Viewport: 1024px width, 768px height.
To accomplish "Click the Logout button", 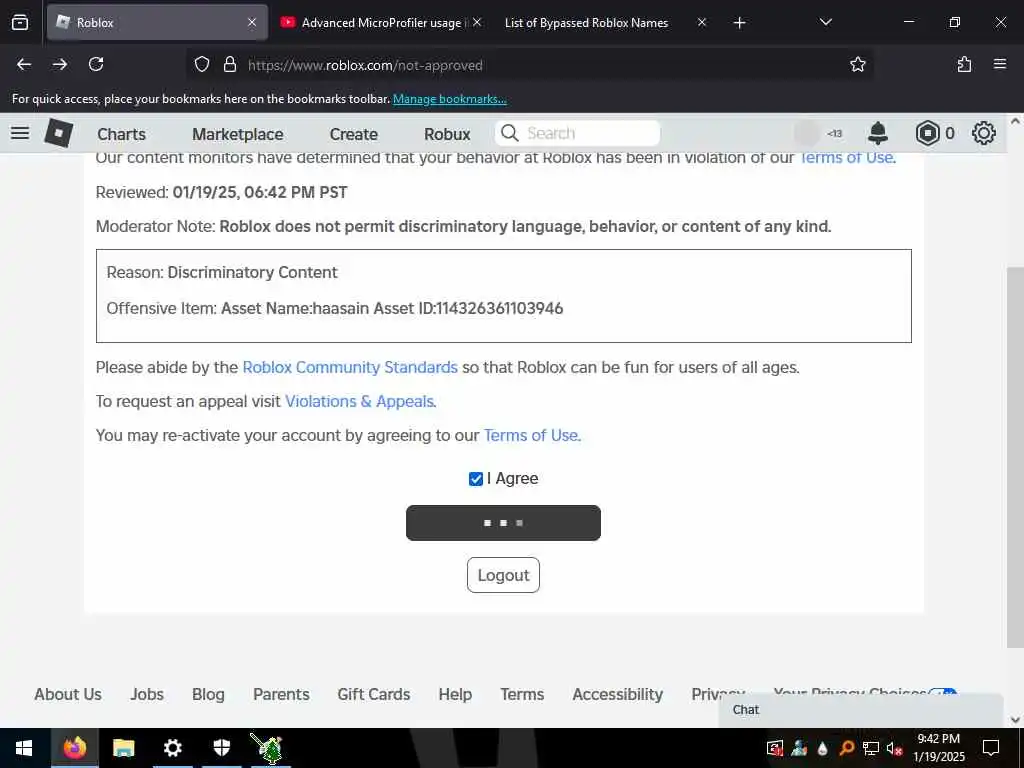I will 504,575.
